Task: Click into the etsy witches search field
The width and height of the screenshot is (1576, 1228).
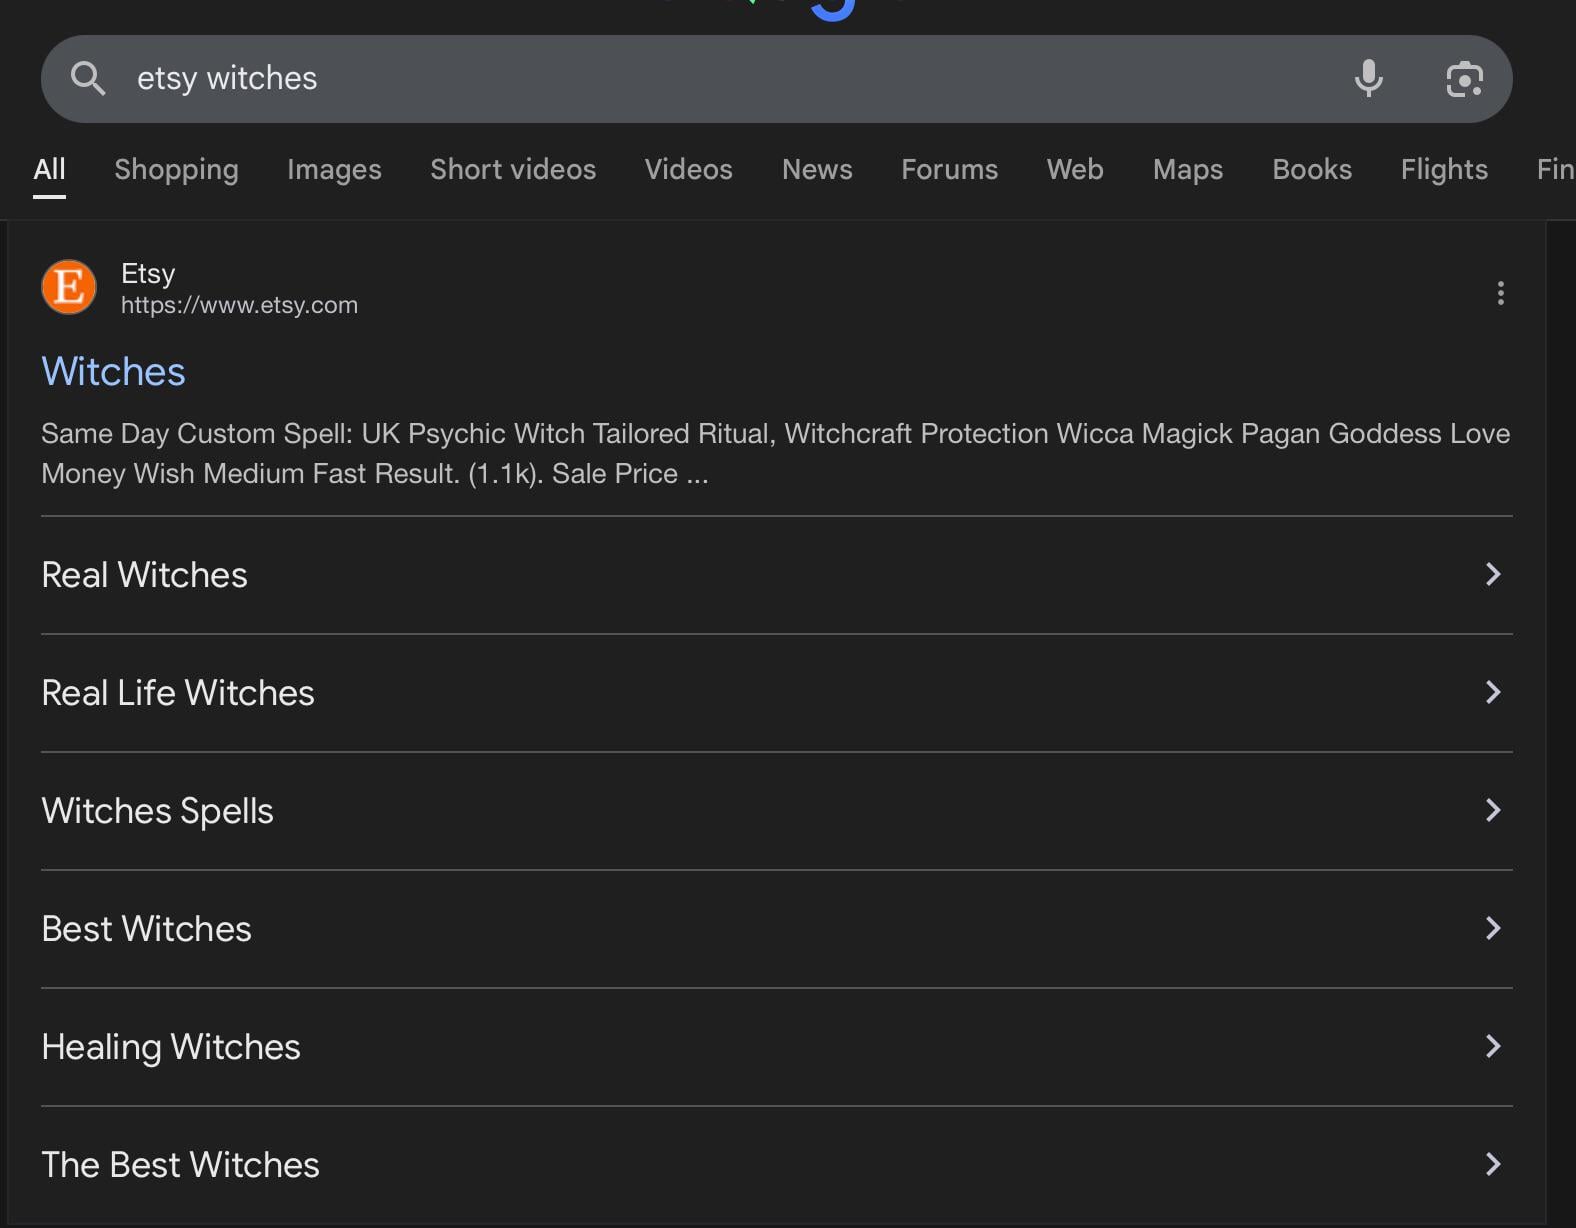Action: click(700, 78)
